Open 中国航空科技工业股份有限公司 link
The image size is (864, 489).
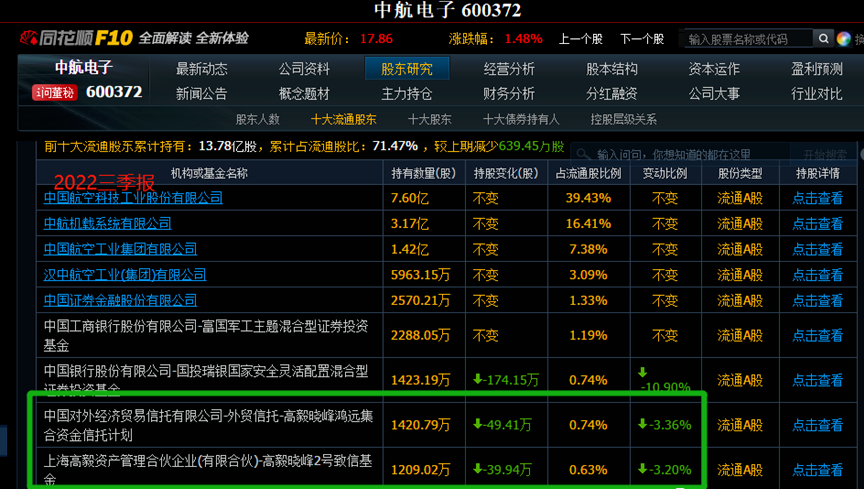tap(133, 198)
